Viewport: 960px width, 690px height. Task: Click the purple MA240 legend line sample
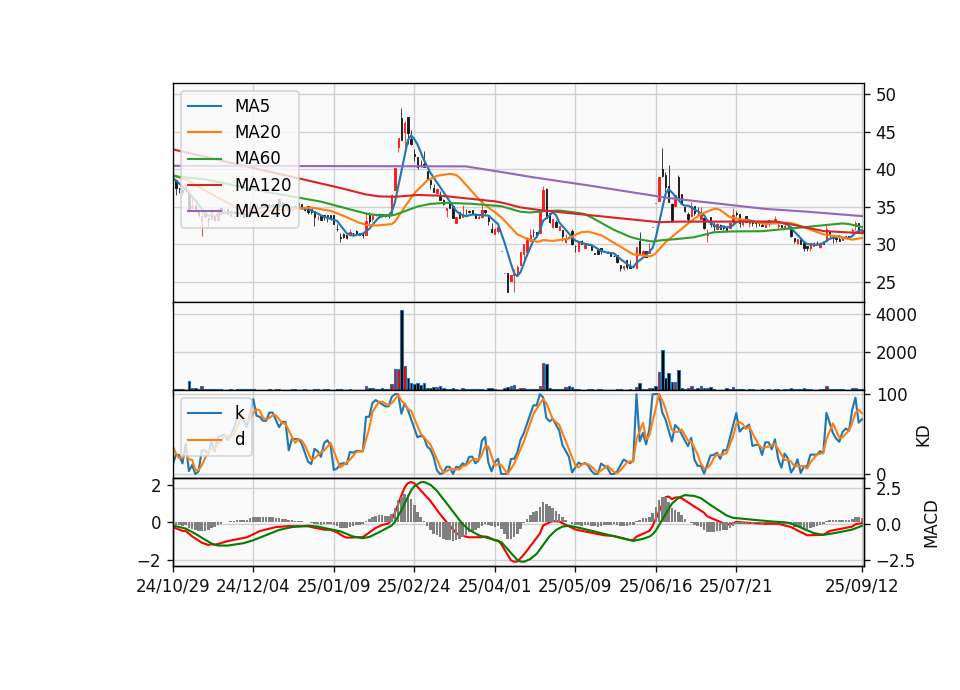[204, 211]
